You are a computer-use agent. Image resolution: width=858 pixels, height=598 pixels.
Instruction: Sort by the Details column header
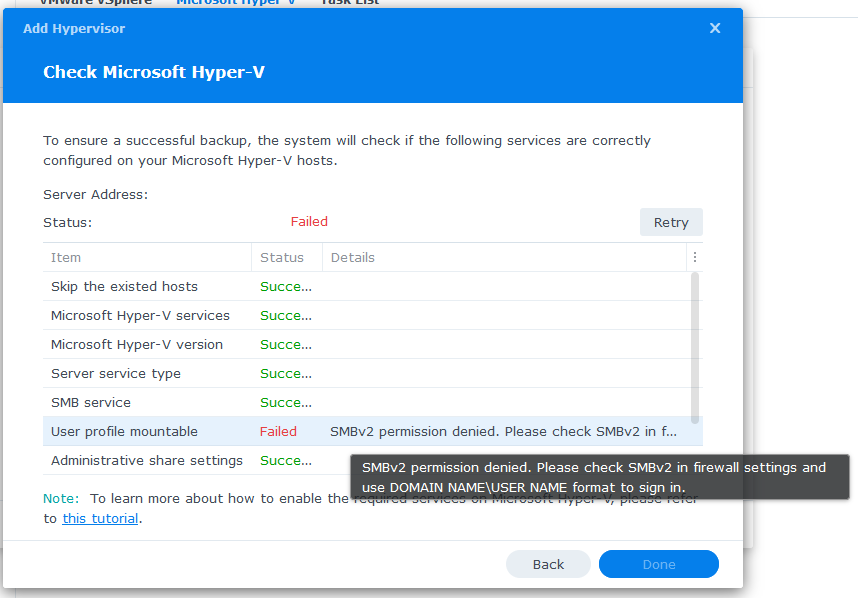point(504,257)
